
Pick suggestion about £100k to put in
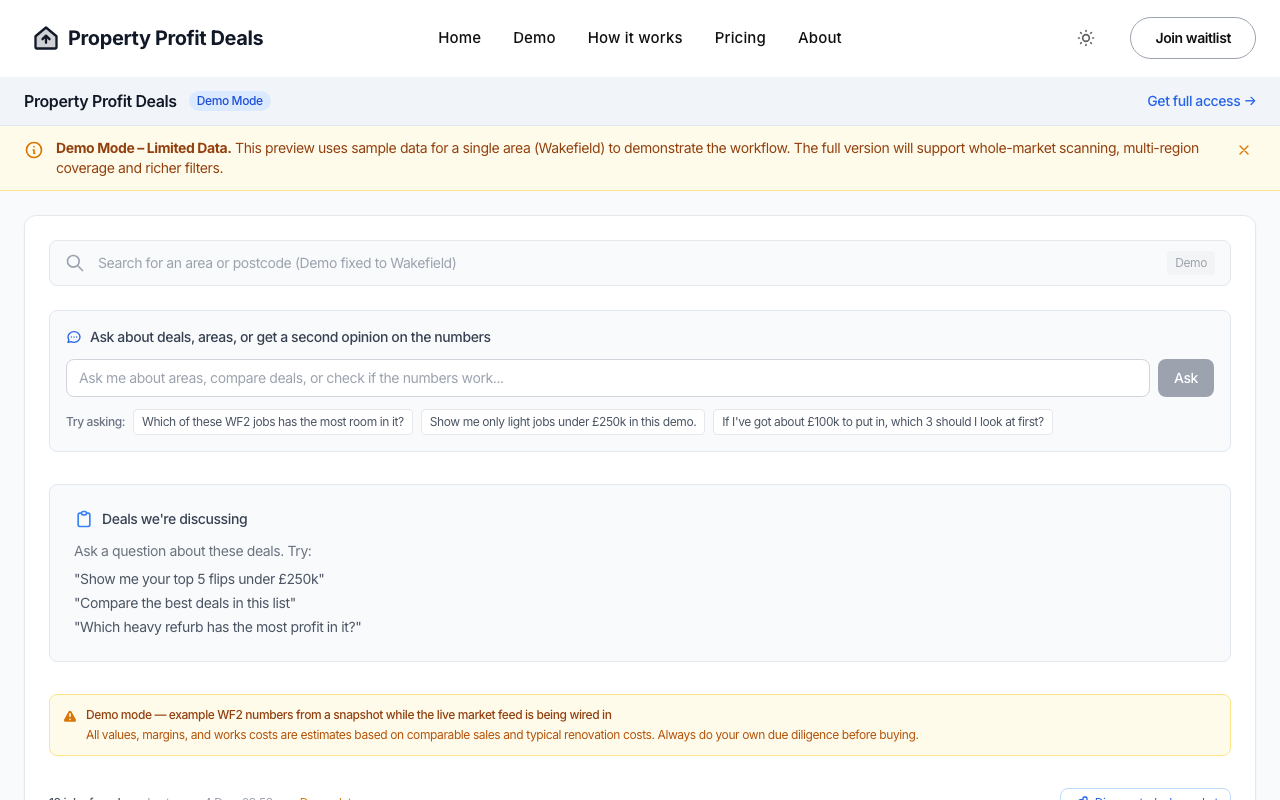click(883, 422)
